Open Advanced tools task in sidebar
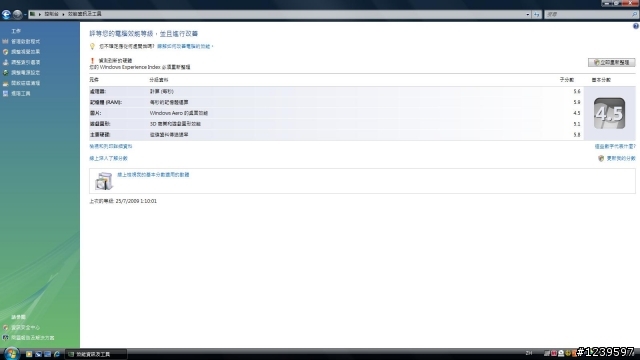This screenshot has width=640, height=360. pyautogui.click(x=20, y=93)
